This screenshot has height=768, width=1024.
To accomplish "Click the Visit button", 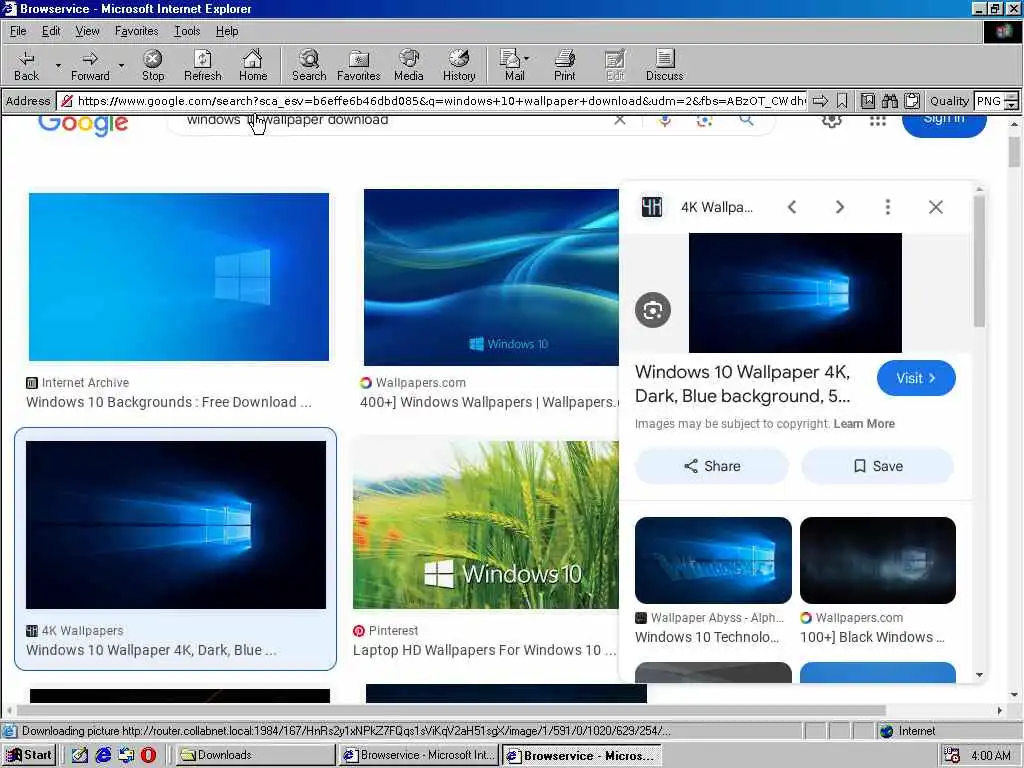I will [916, 378].
